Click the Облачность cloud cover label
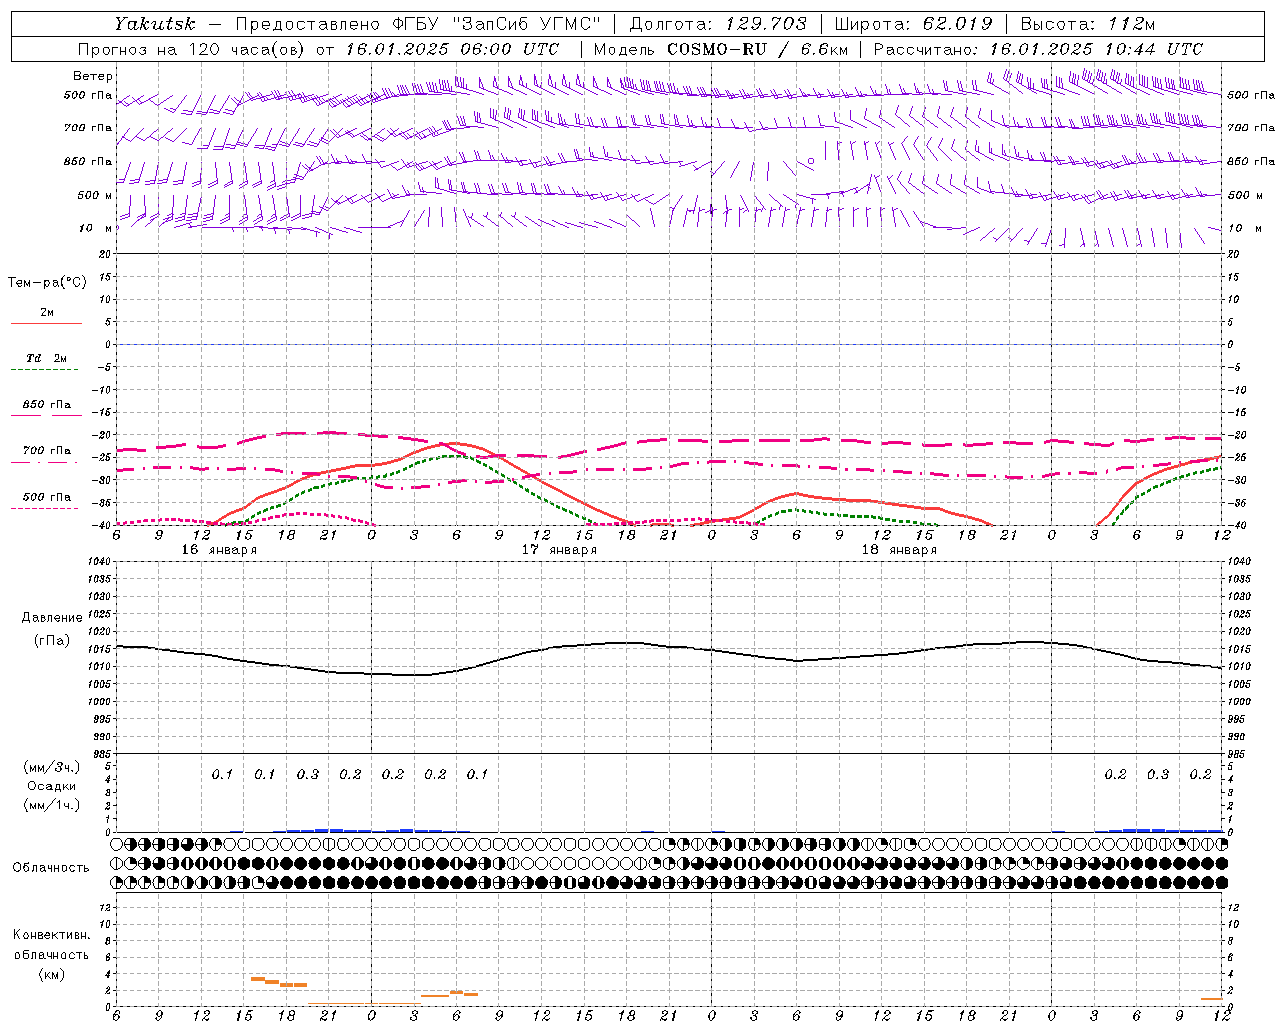The image size is (1280, 1024). click(x=51, y=868)
